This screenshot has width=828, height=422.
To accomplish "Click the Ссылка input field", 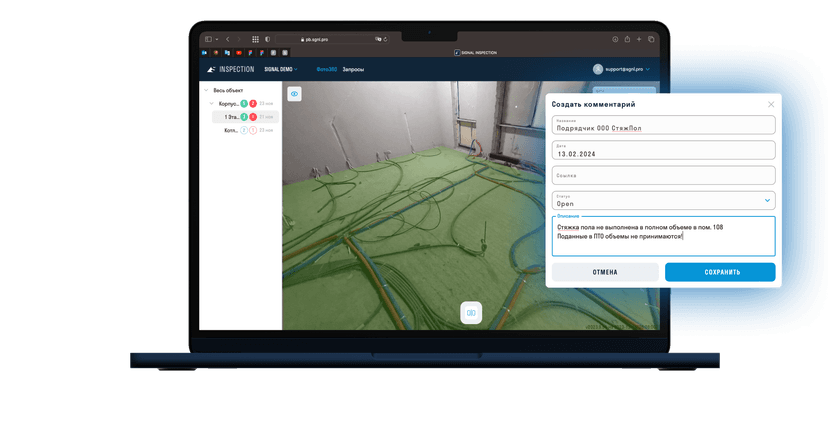I will tap(663, 175).
